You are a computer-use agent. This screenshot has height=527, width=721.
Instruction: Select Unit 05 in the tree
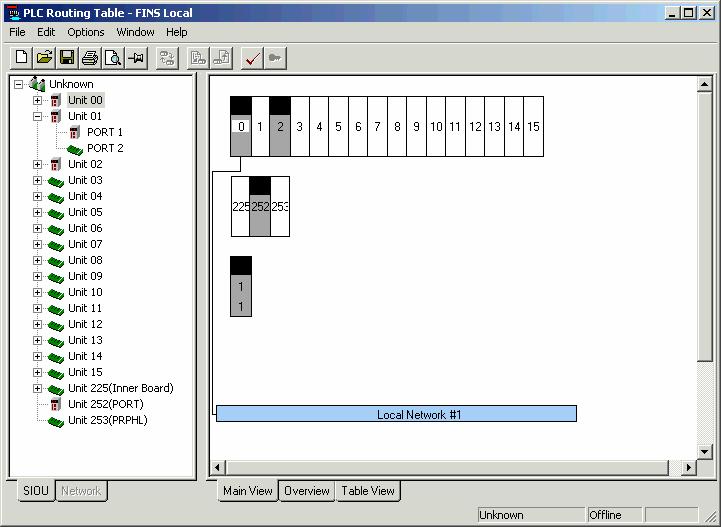pos(85,212)
